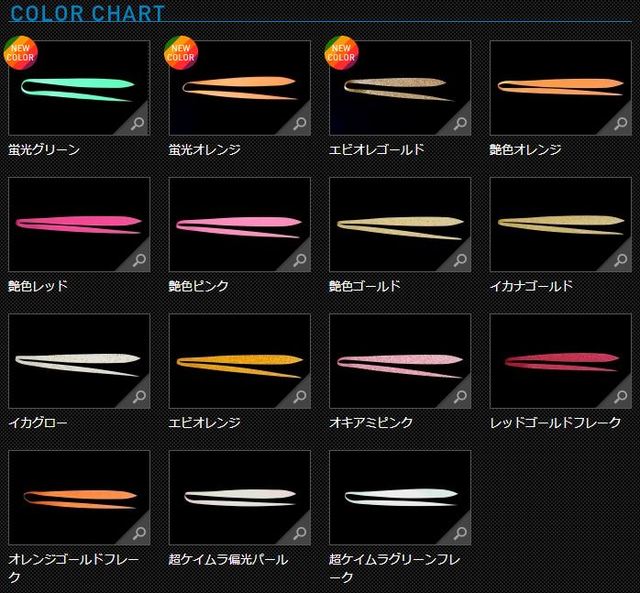Select the 超ケイムラグリーンフレーク color thumbnail

(400, 497)
